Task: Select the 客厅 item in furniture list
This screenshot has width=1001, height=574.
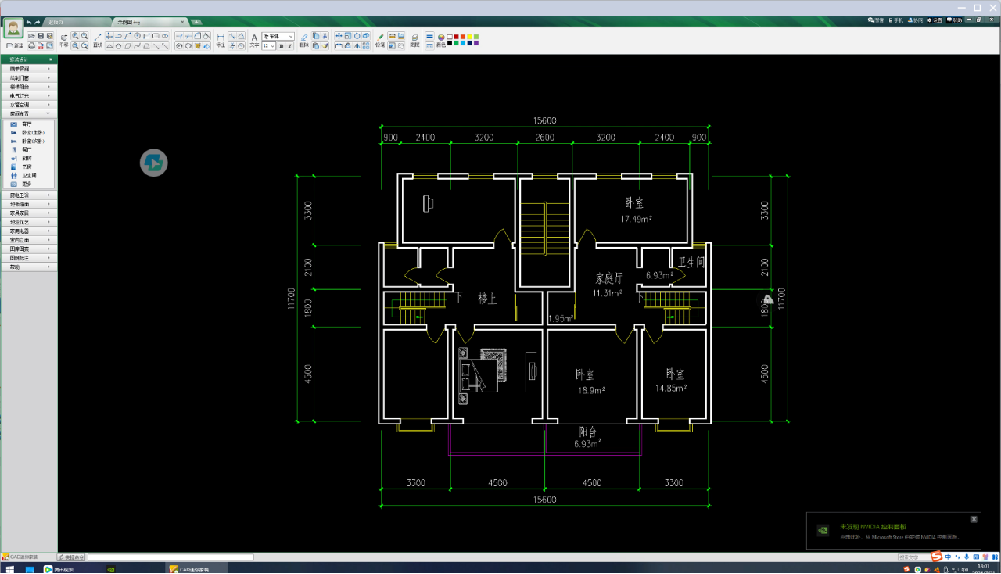Action: point(27,124)
